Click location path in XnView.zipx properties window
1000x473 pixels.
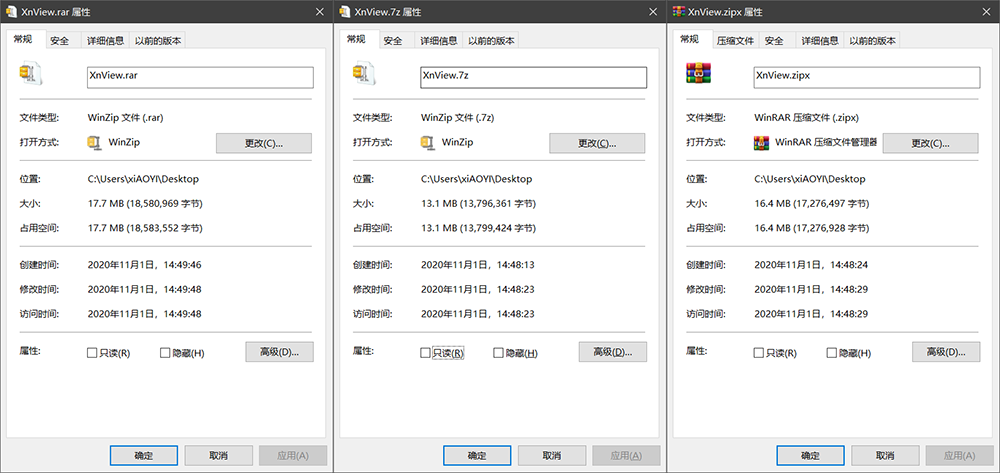[810, 180]
